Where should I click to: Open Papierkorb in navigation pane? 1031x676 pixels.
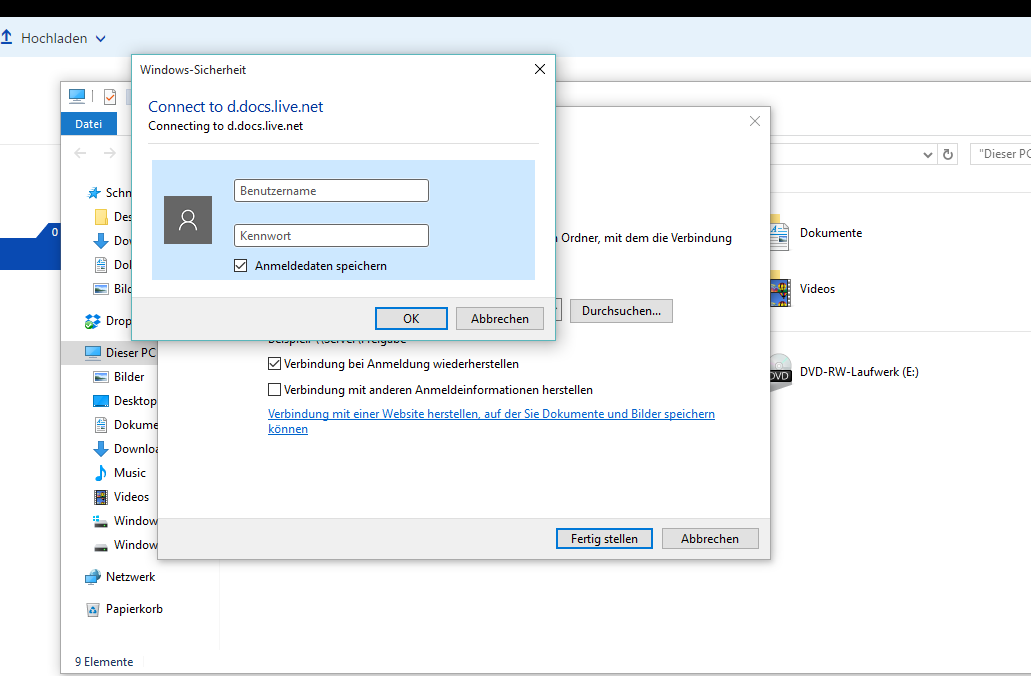point(134,609)
